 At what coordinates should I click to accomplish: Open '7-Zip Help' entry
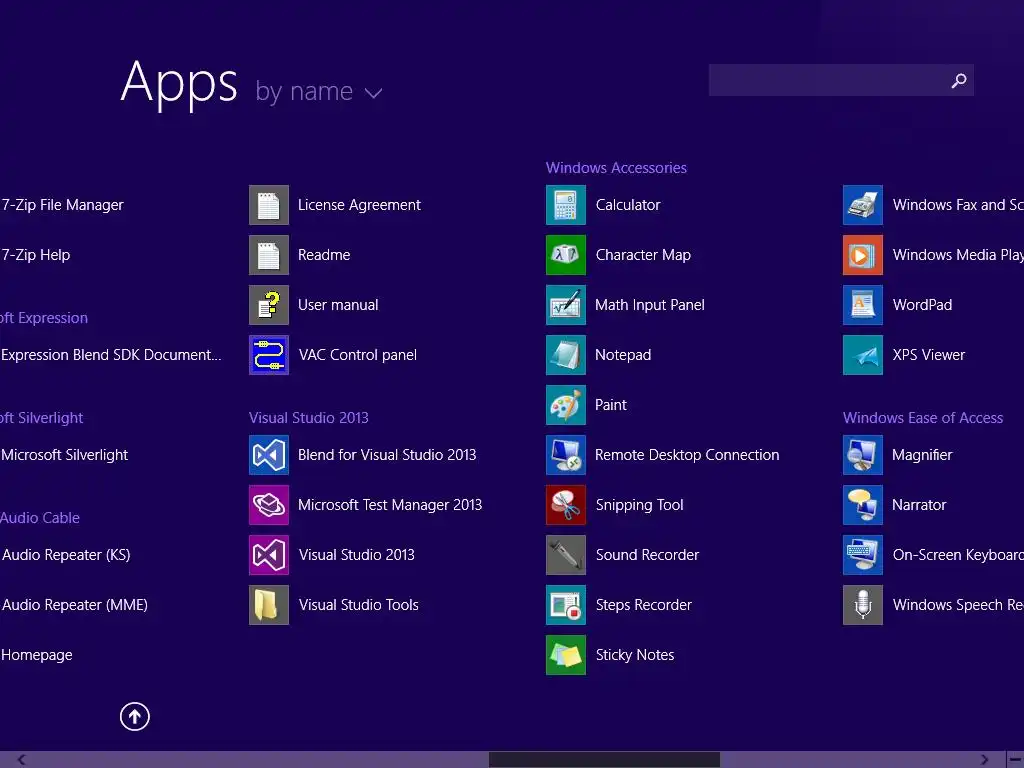pyautogui.click(x=35, y=255)
